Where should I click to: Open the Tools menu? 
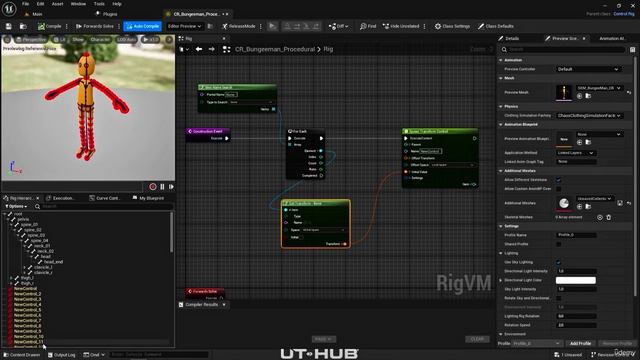click(x=99, y=4)
